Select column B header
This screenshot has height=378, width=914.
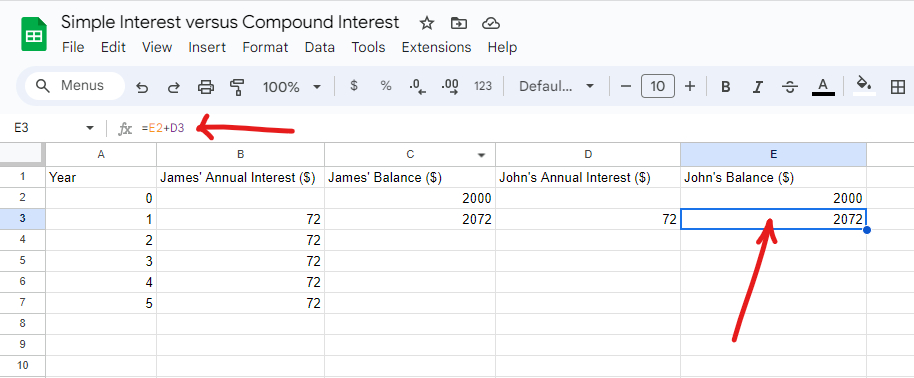(241, 155)
